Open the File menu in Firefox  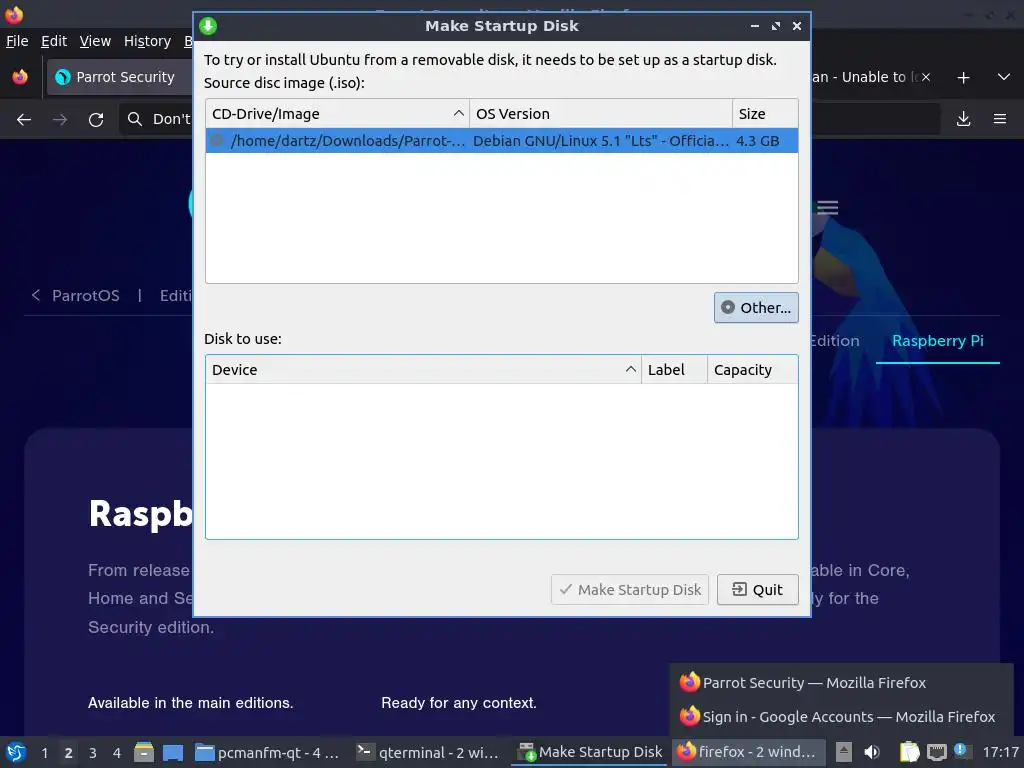17,41
